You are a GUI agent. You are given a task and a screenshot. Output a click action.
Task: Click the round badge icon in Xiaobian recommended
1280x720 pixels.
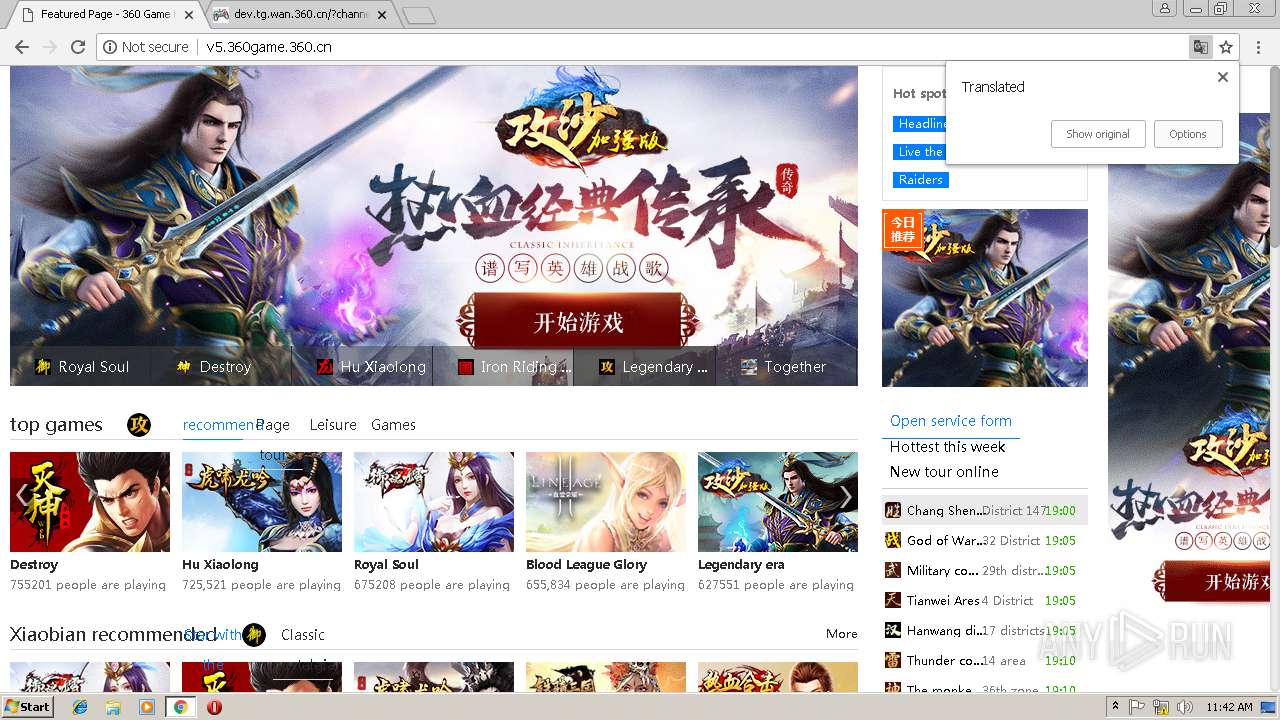254,635
